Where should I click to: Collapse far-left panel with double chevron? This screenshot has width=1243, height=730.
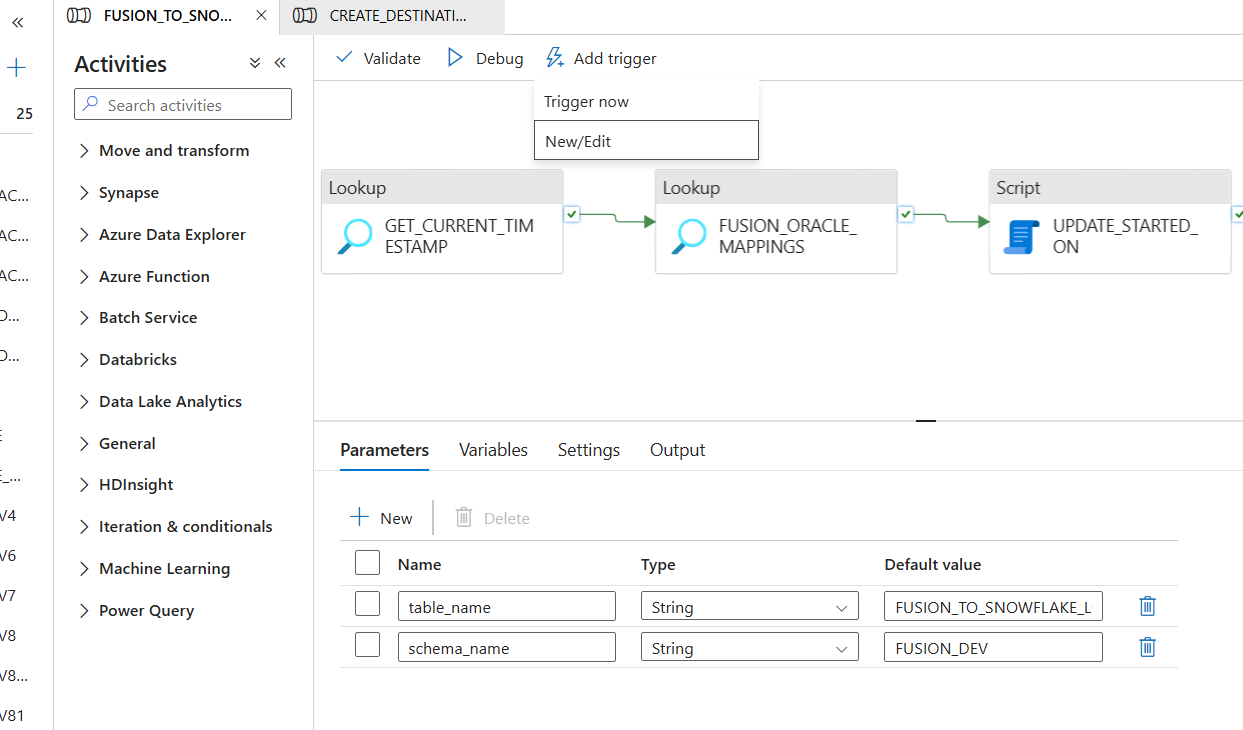[17, 22]
